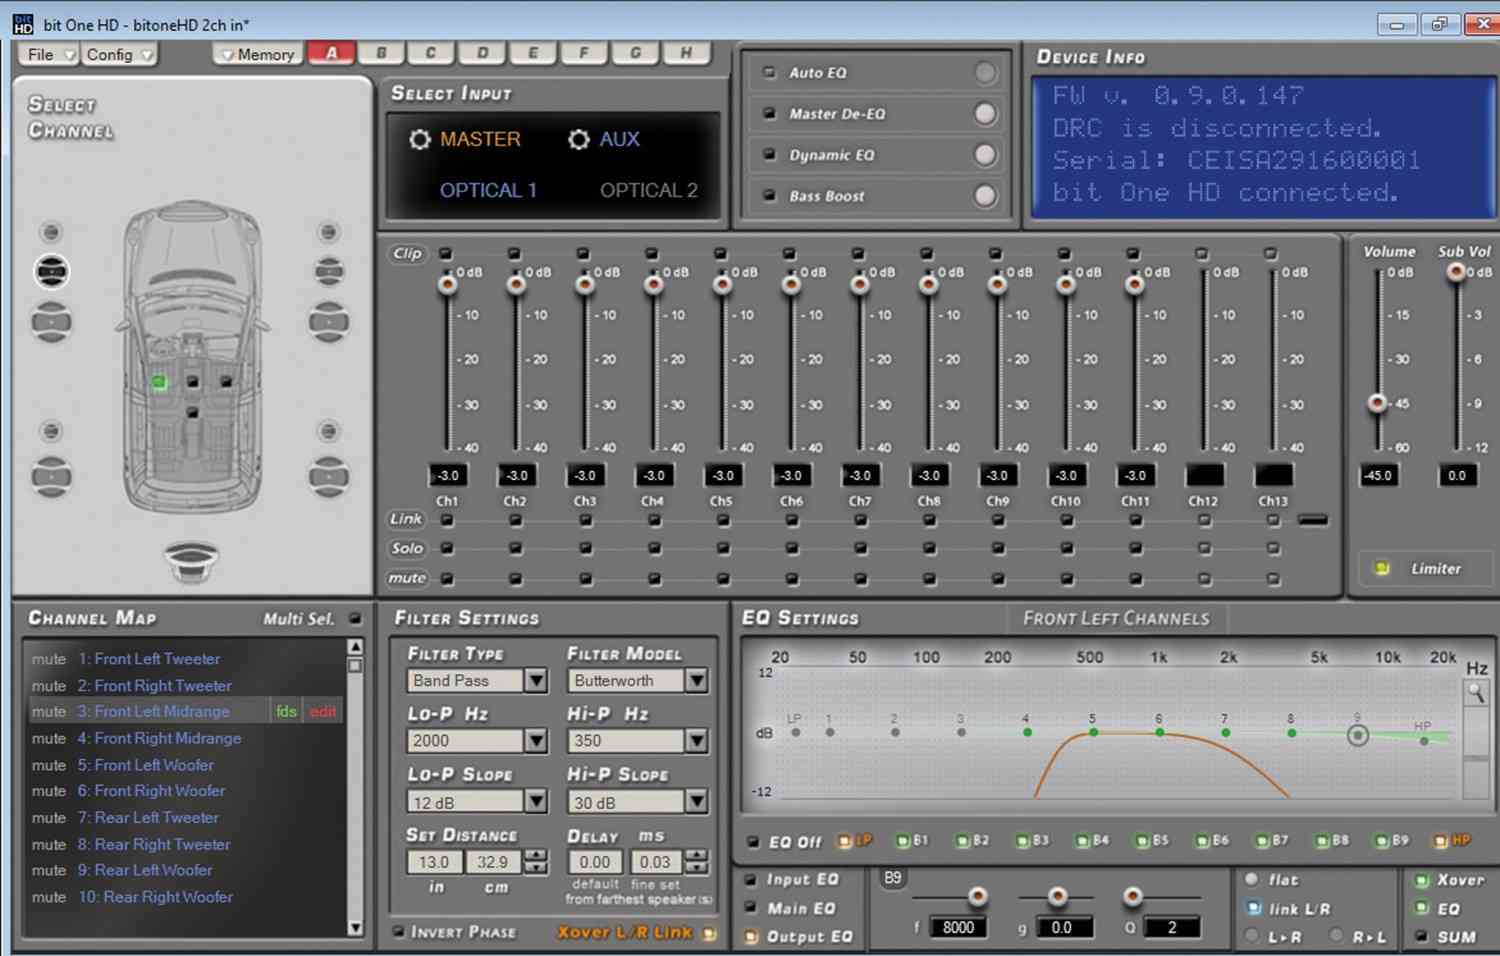This screenshot has height=956, width=1500.
Task: Click the fds button on channel 3 row
Action: coord(286,711)
